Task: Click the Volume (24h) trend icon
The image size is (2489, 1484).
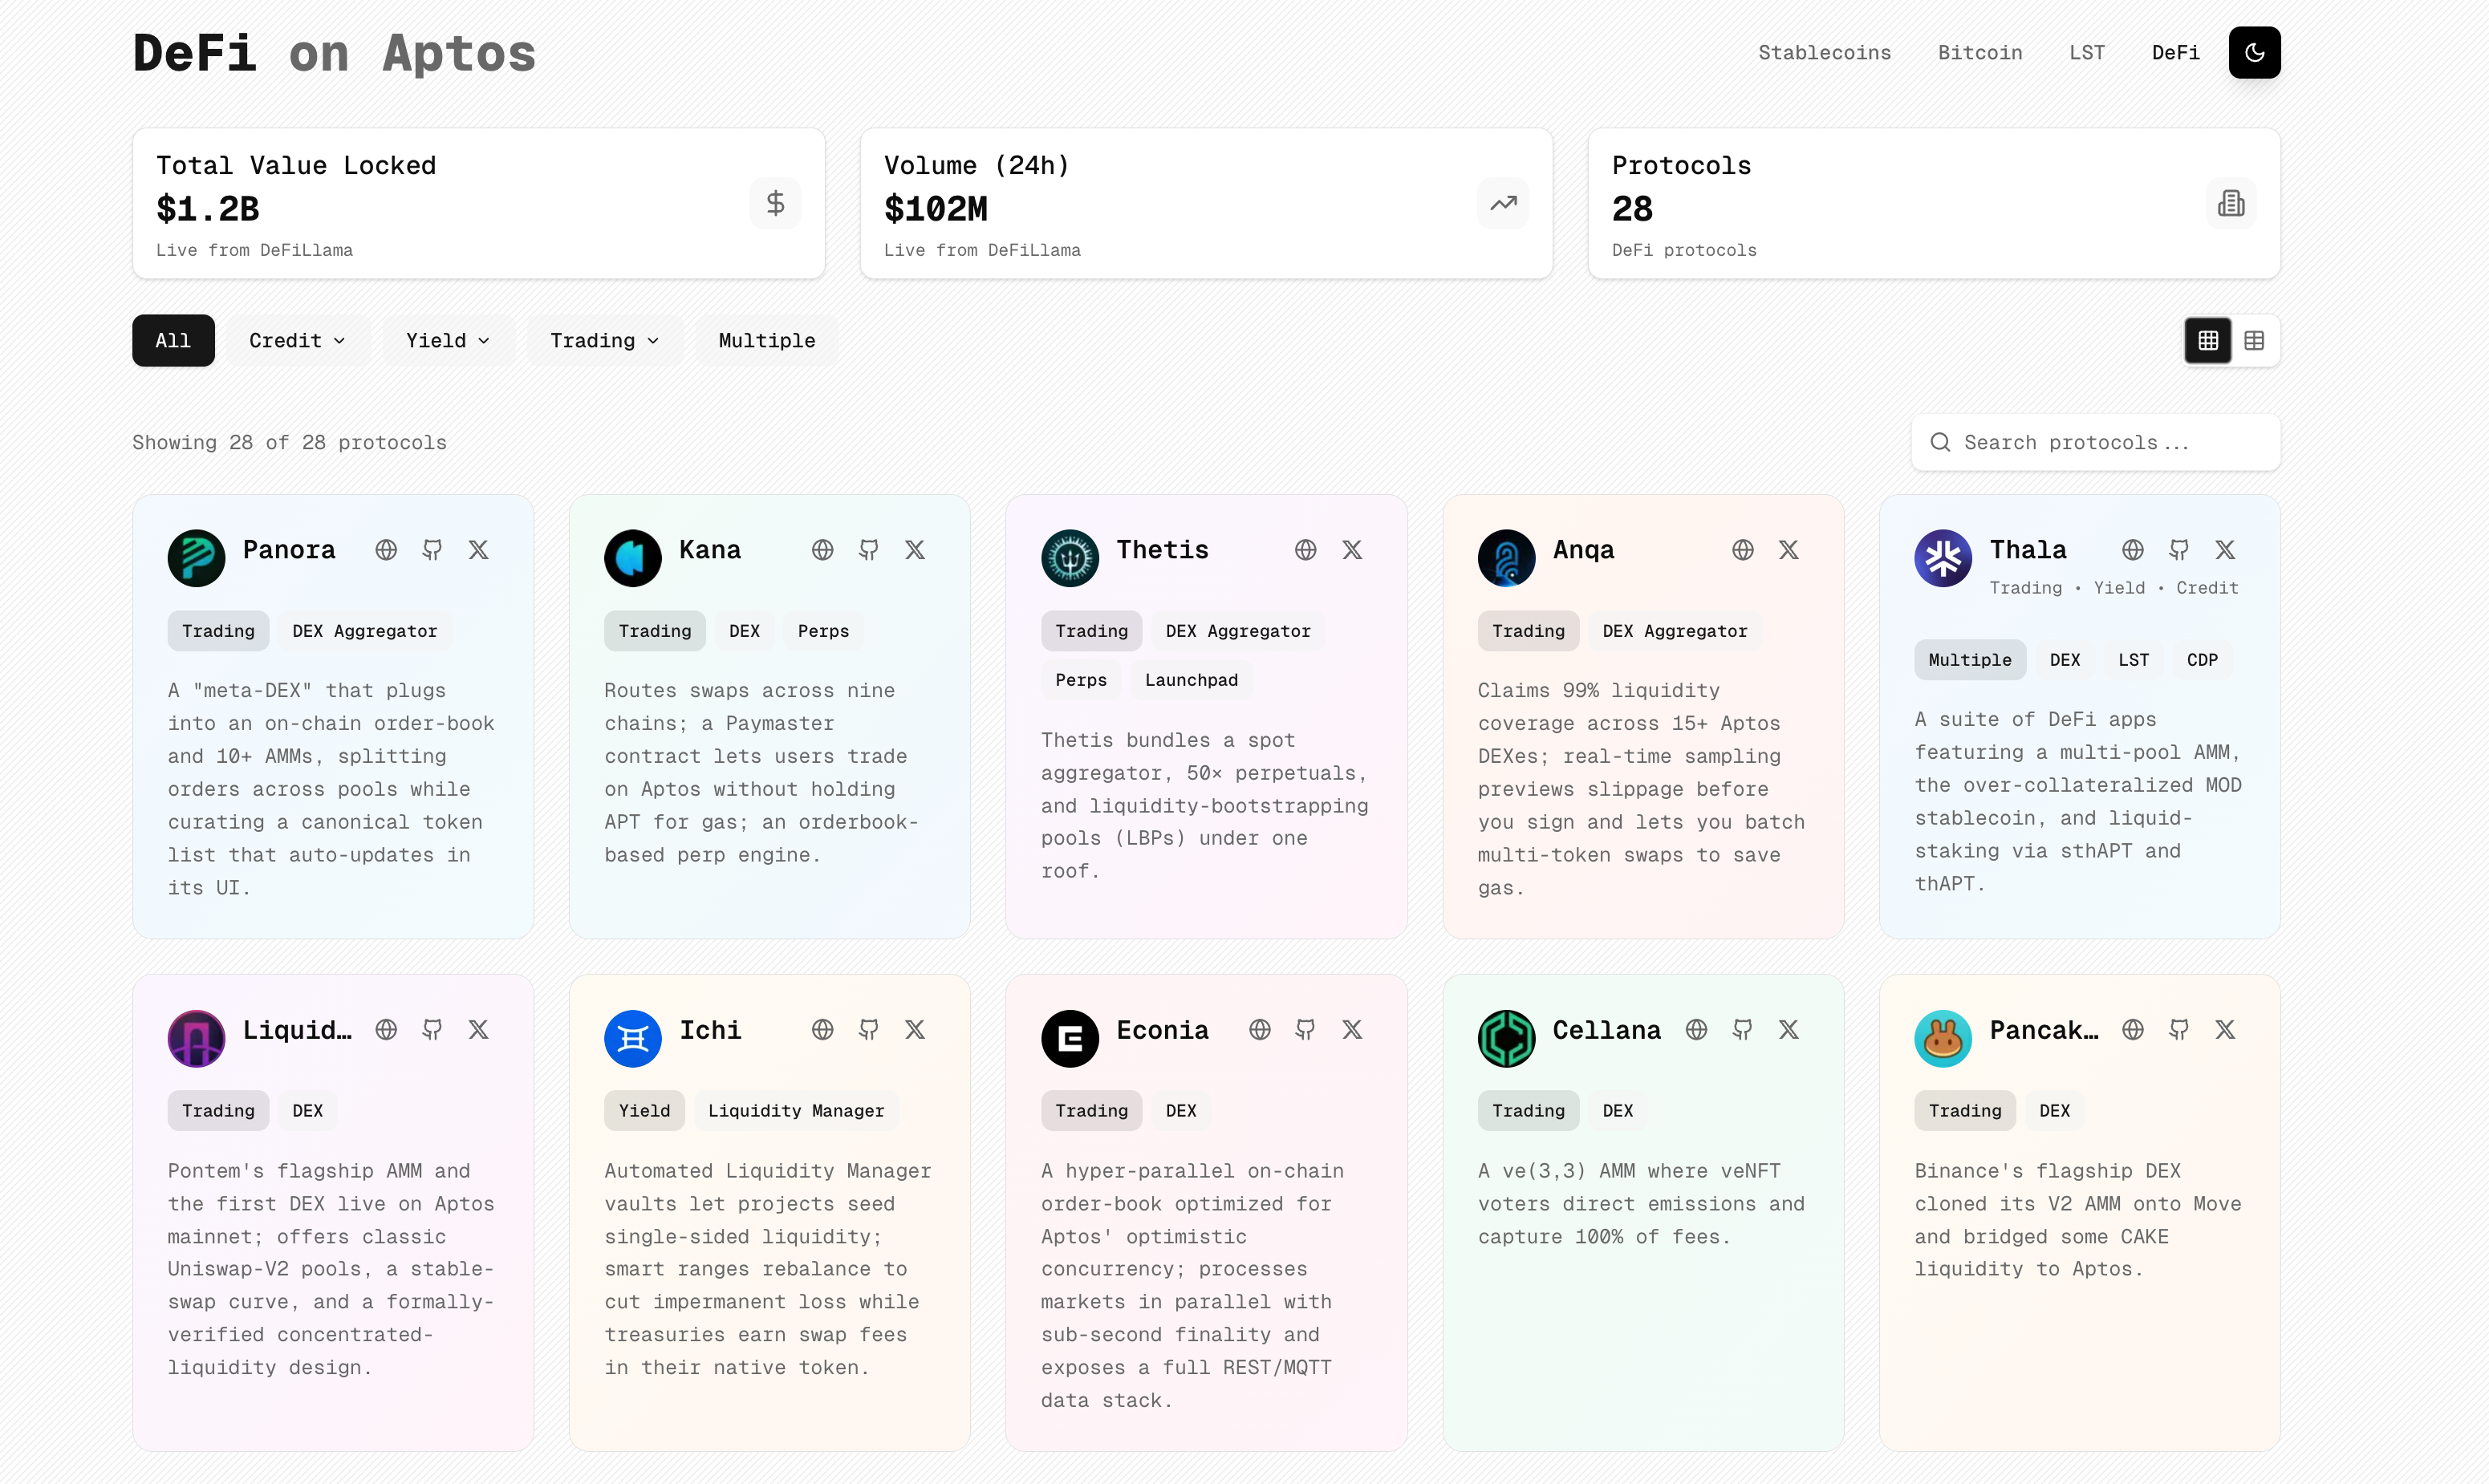Action: point(1503,203)
